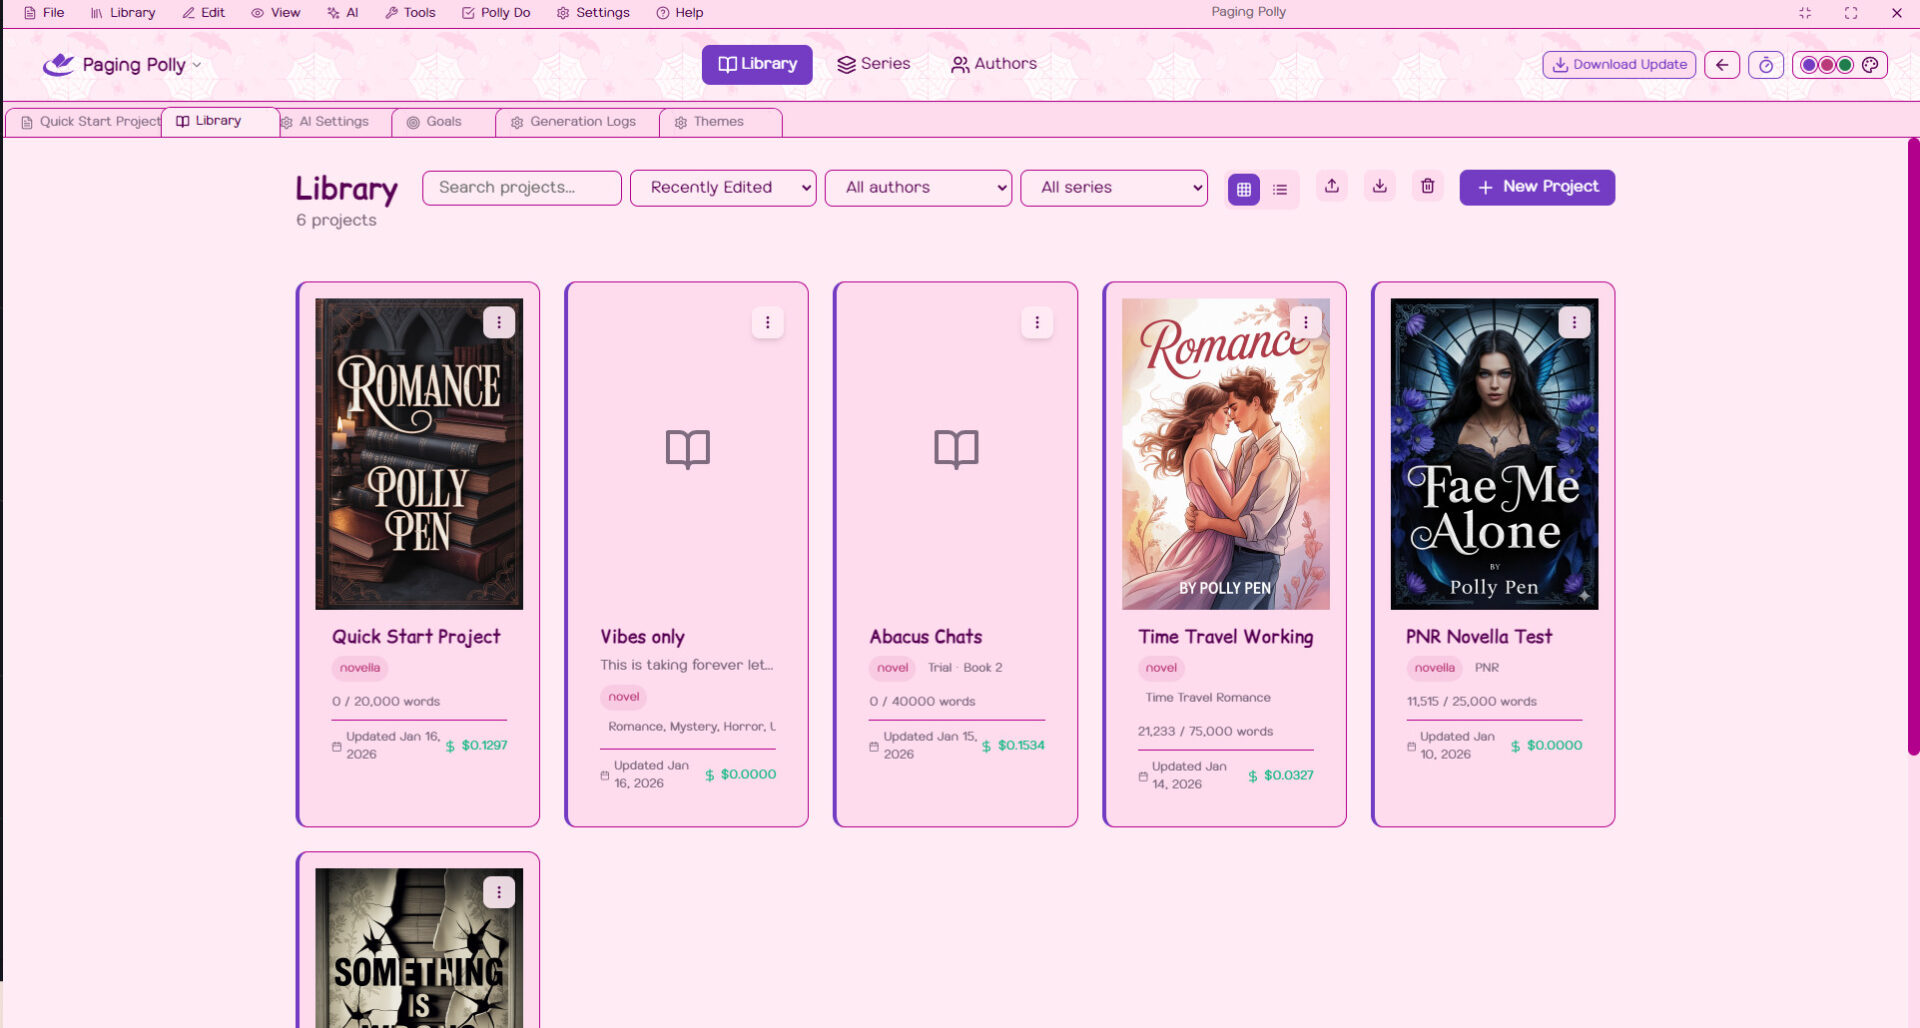Viewport: 1920px width, 1028px height.
Task: Focus the Search projects field
Action: 521,188
